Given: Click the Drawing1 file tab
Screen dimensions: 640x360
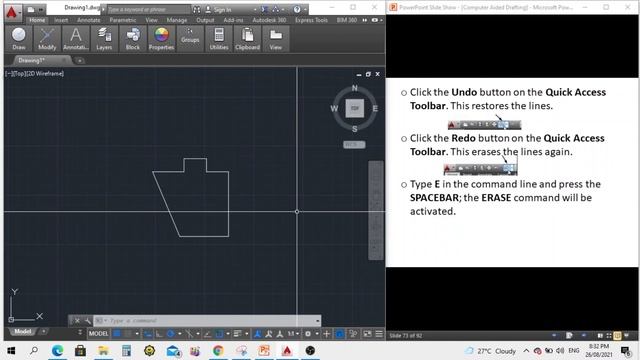Looking at the screenshot, I should (x=41, y=60).
